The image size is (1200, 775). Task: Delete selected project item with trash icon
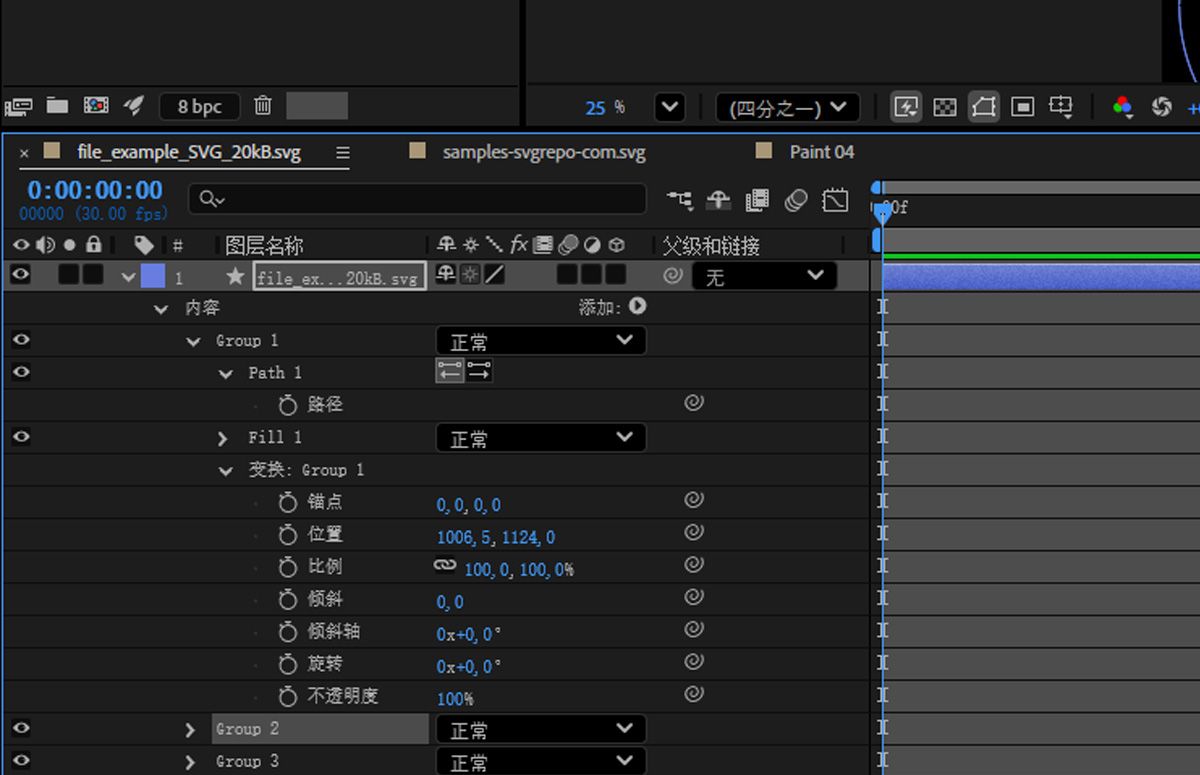[x=262, y=105]
